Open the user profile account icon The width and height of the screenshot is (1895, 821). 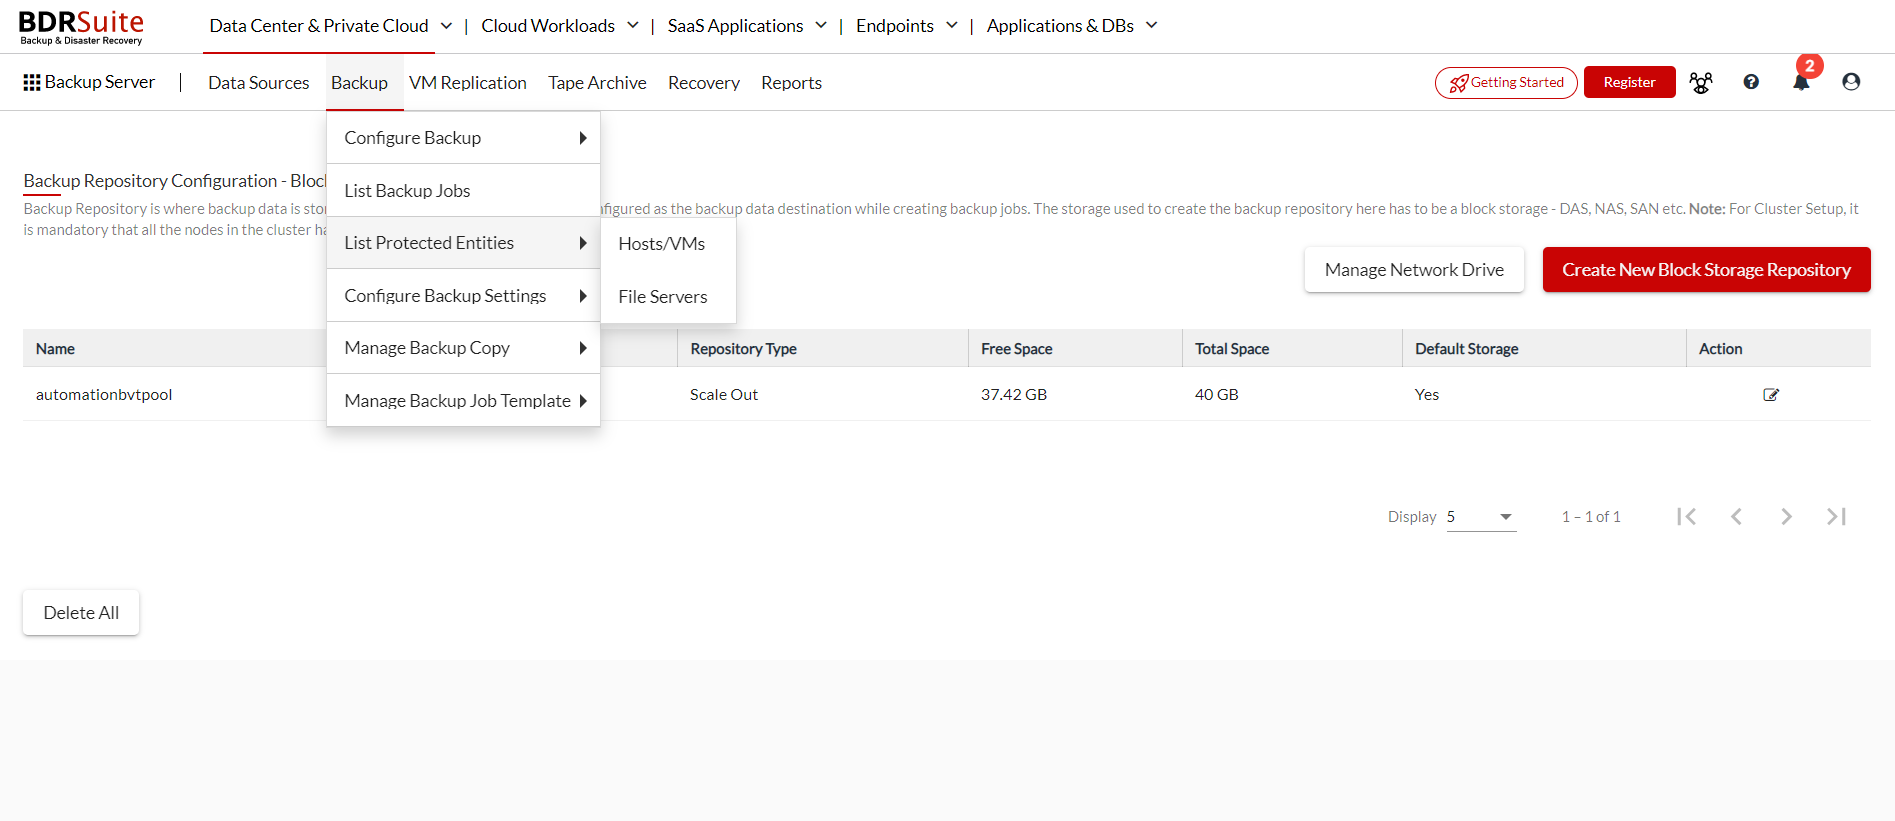pyautogui.click(x=1851, y=82)
